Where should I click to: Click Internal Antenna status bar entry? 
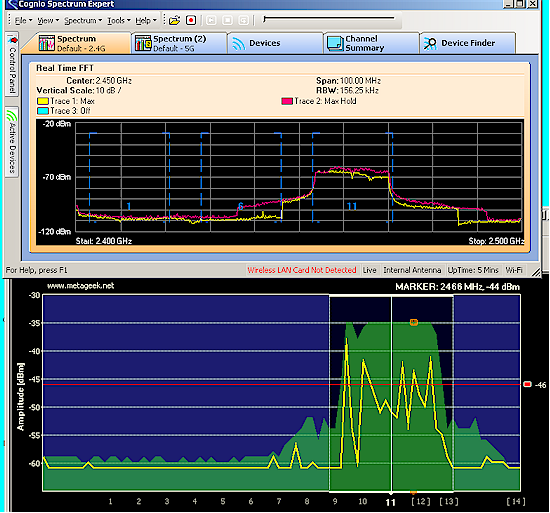tap(412, 270)
